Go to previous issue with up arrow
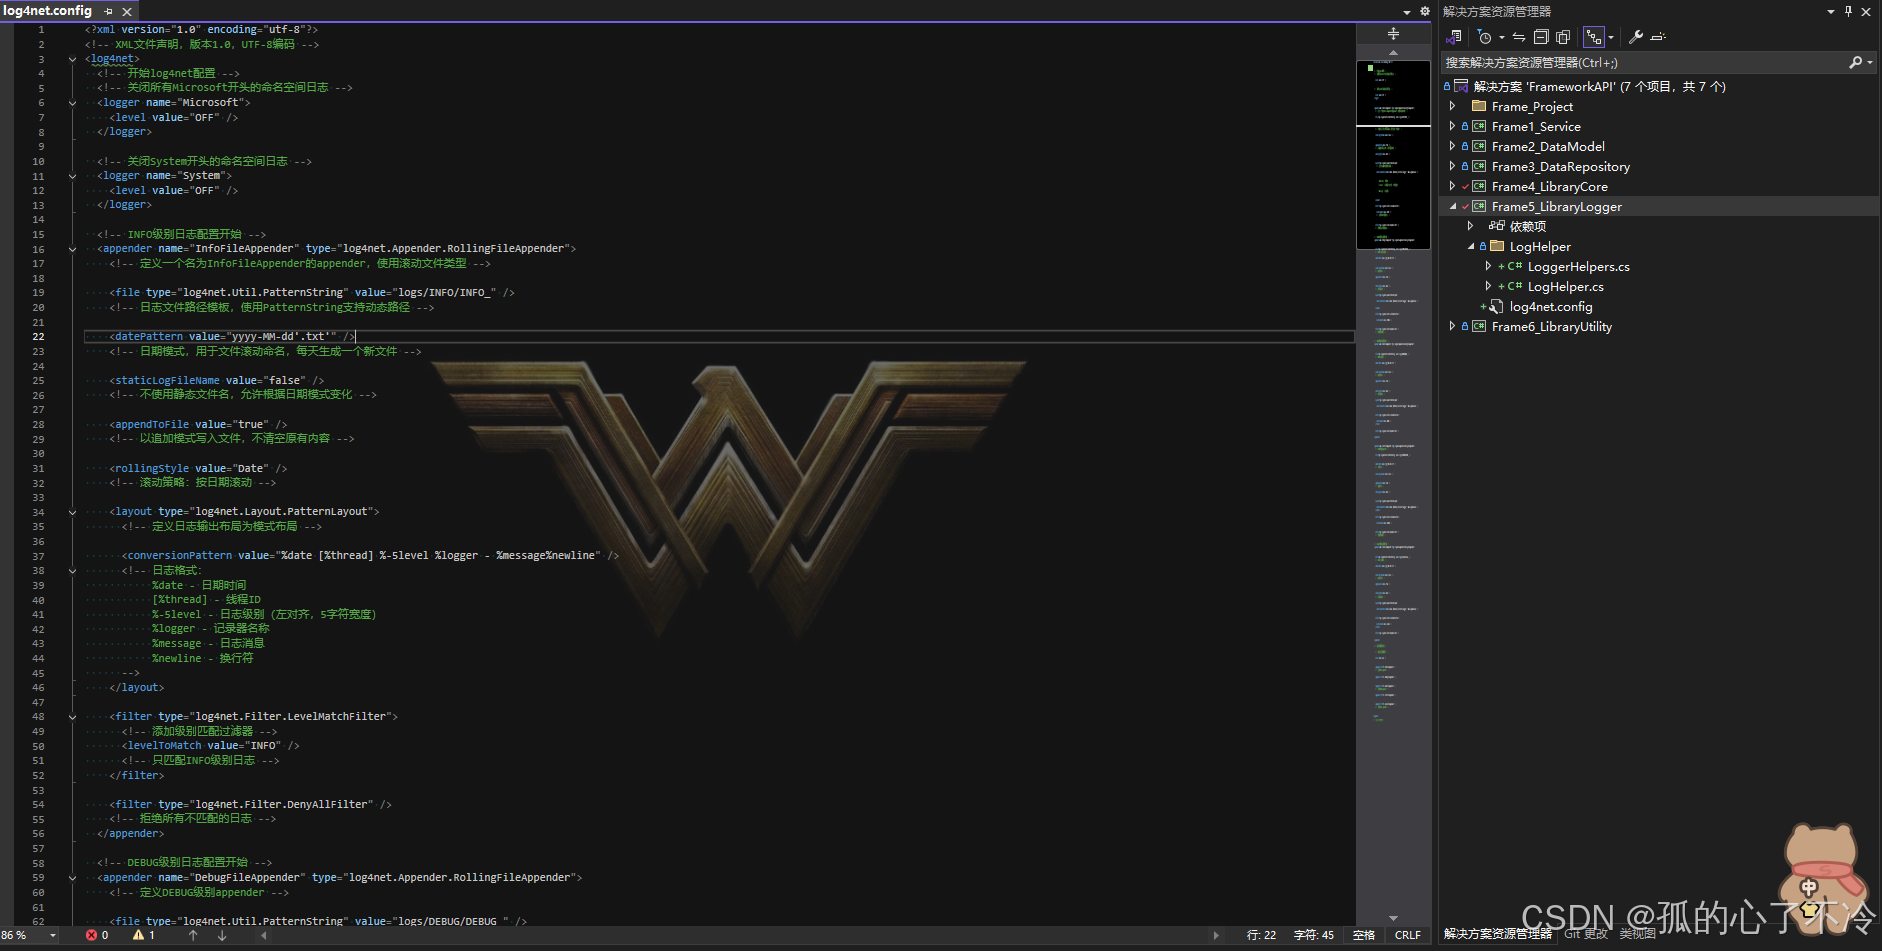The height and width of the screenshot is (951, 1882). click(193, 935)
